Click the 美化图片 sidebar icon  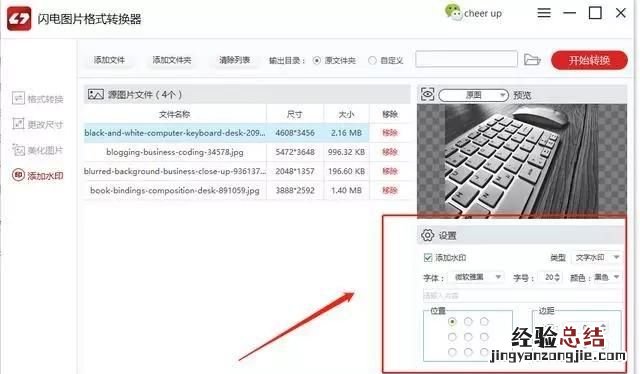(x=18, y=150)
